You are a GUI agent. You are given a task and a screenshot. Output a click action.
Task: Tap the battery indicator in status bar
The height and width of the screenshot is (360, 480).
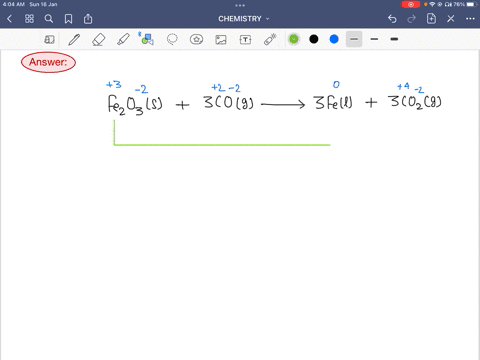click(471, 4)
